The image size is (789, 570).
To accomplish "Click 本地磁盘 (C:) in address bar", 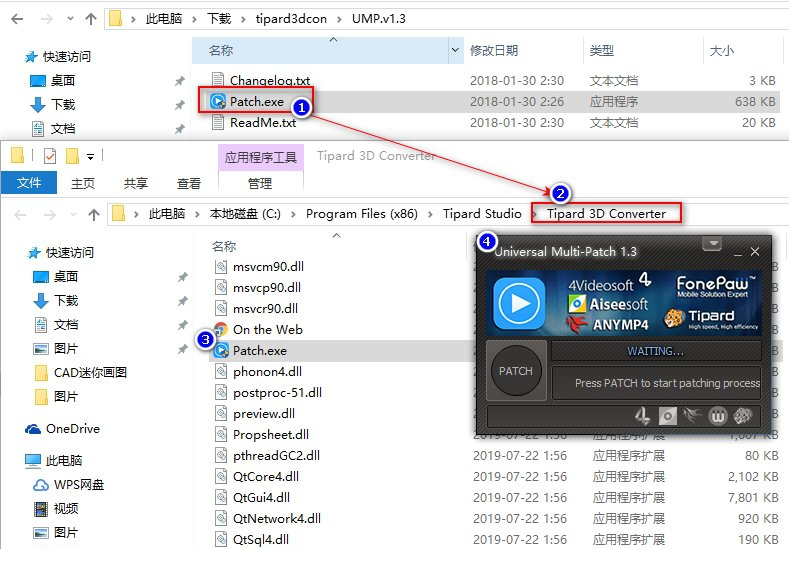I will coord(245,214).
